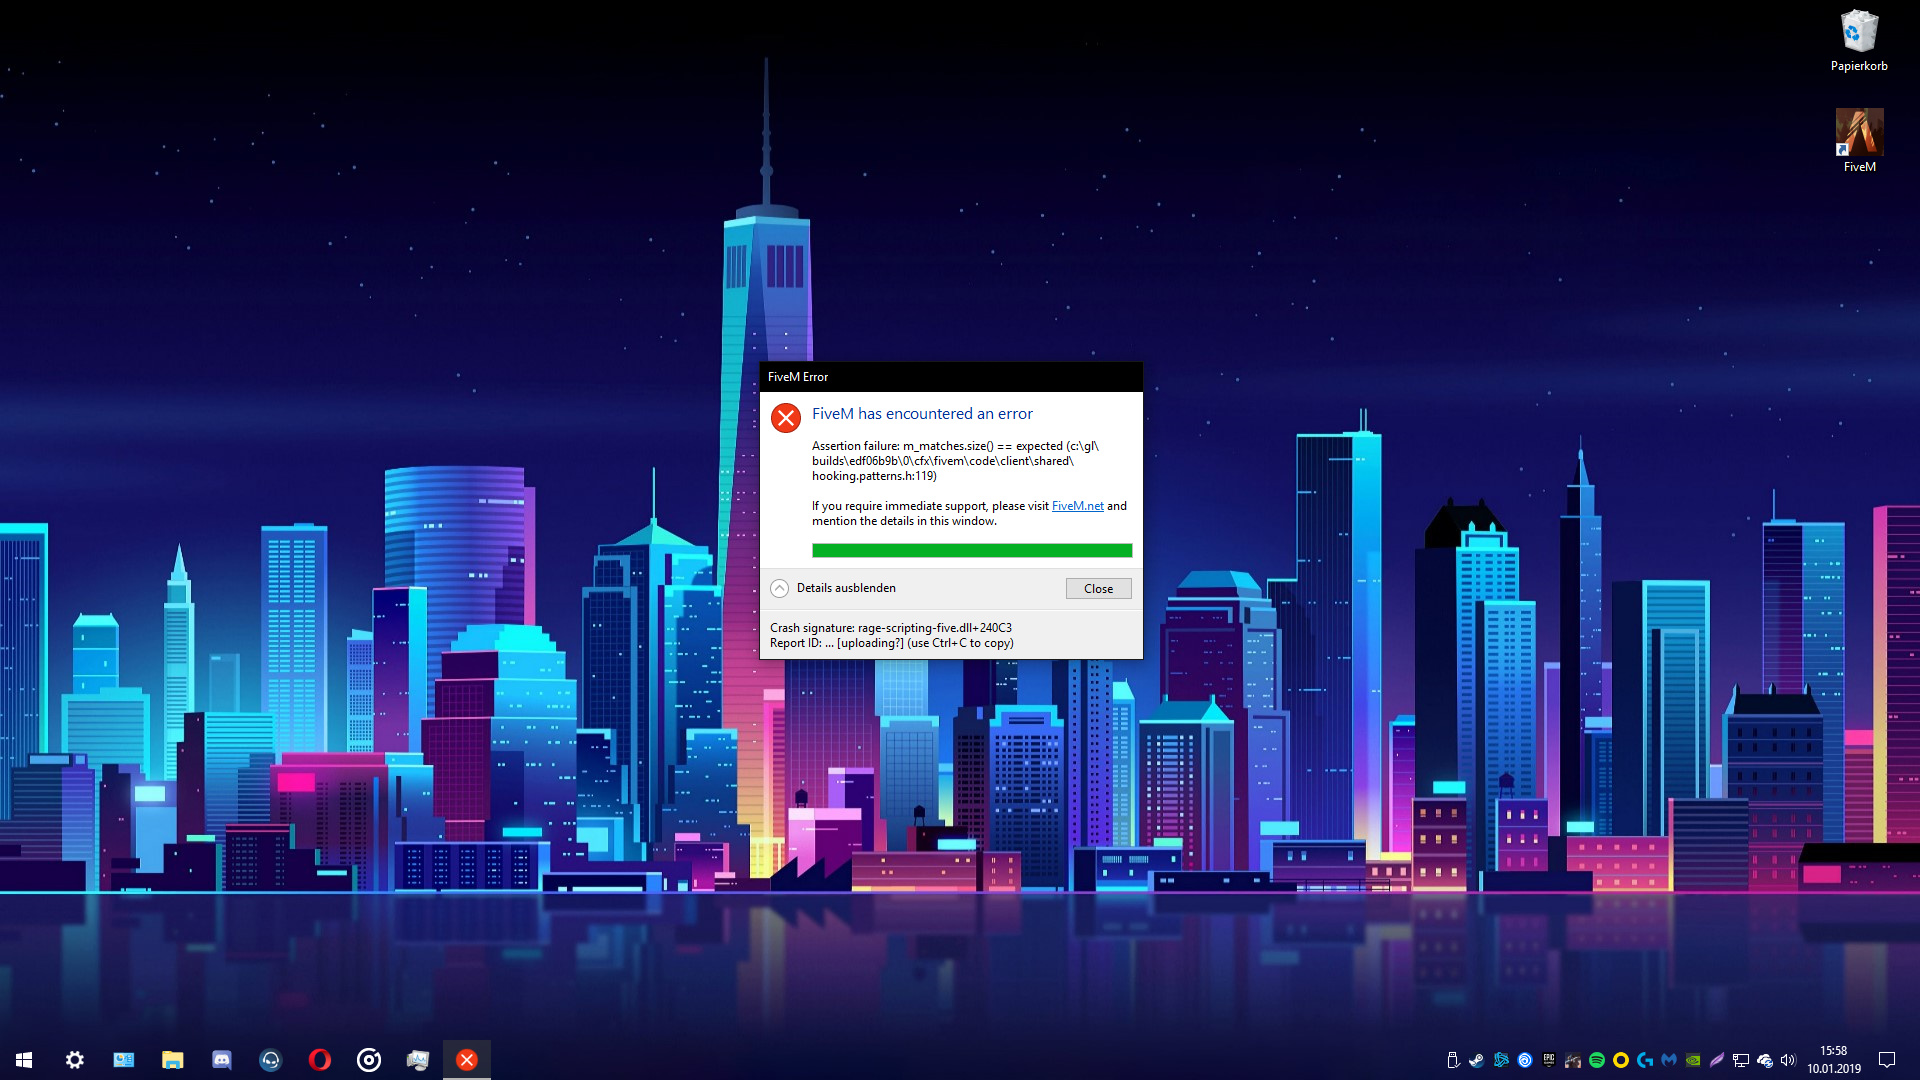Open Settings gear in the taskbar

point(75,1060)
